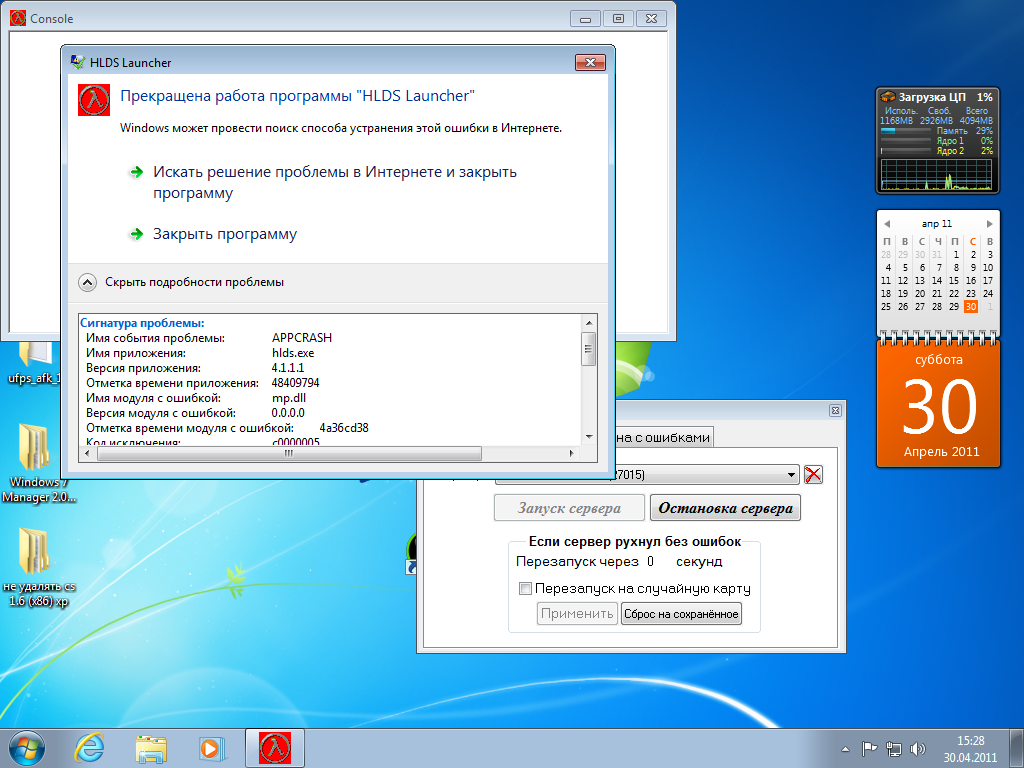Open volume speaker tray icon
The height and width of the screenshot is (768, 1024).
click(918, 749)
